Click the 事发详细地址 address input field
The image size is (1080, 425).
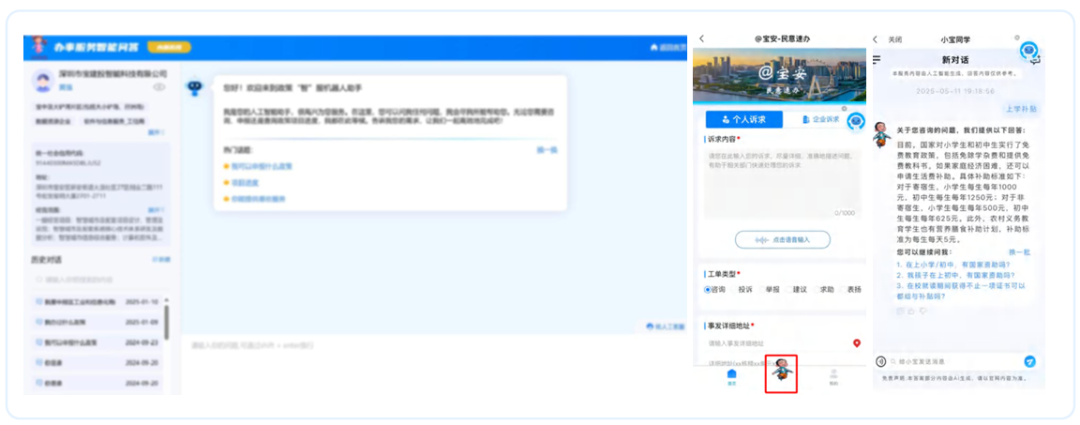(777, 343)
